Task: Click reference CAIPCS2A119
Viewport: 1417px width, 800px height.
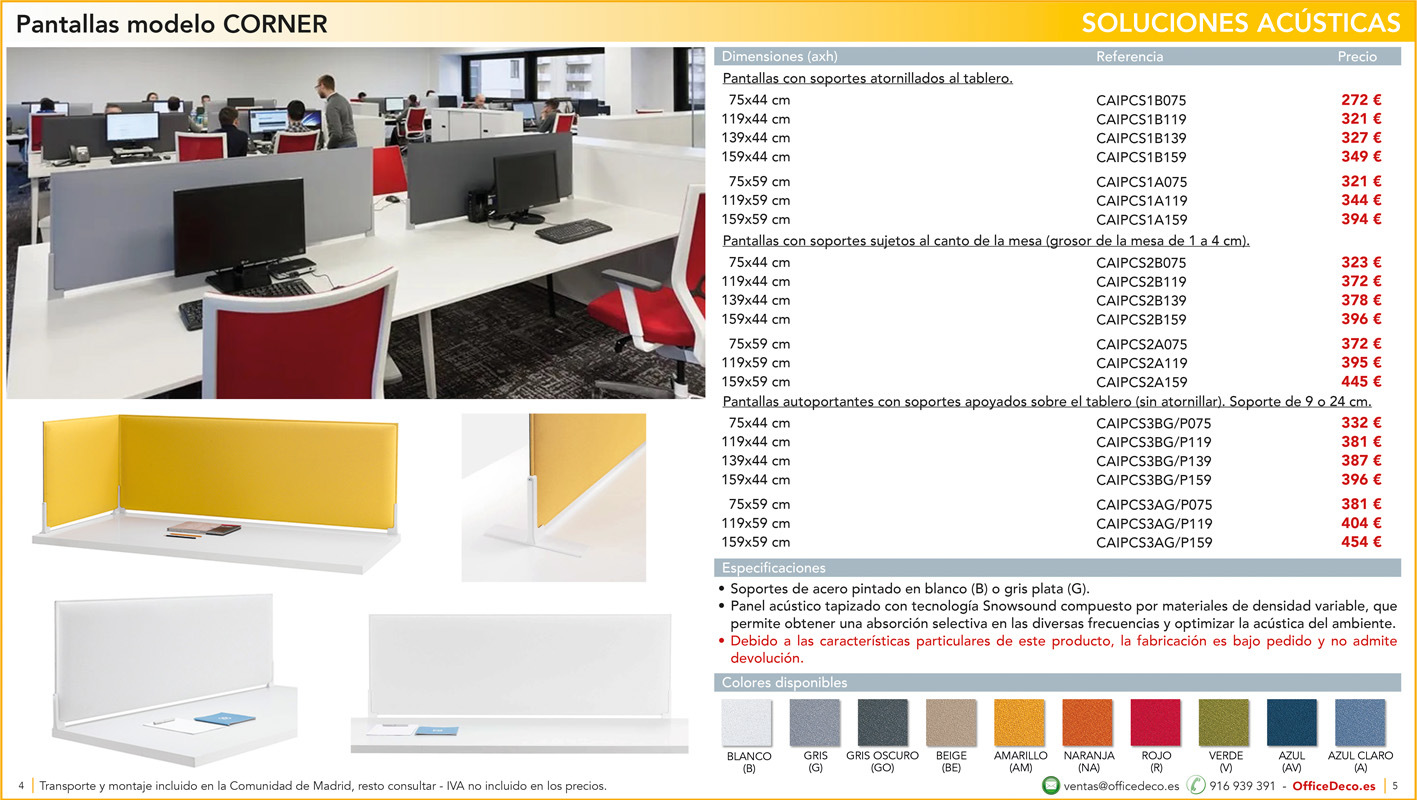Action: pyautogui.click(x=1141, y=364)
